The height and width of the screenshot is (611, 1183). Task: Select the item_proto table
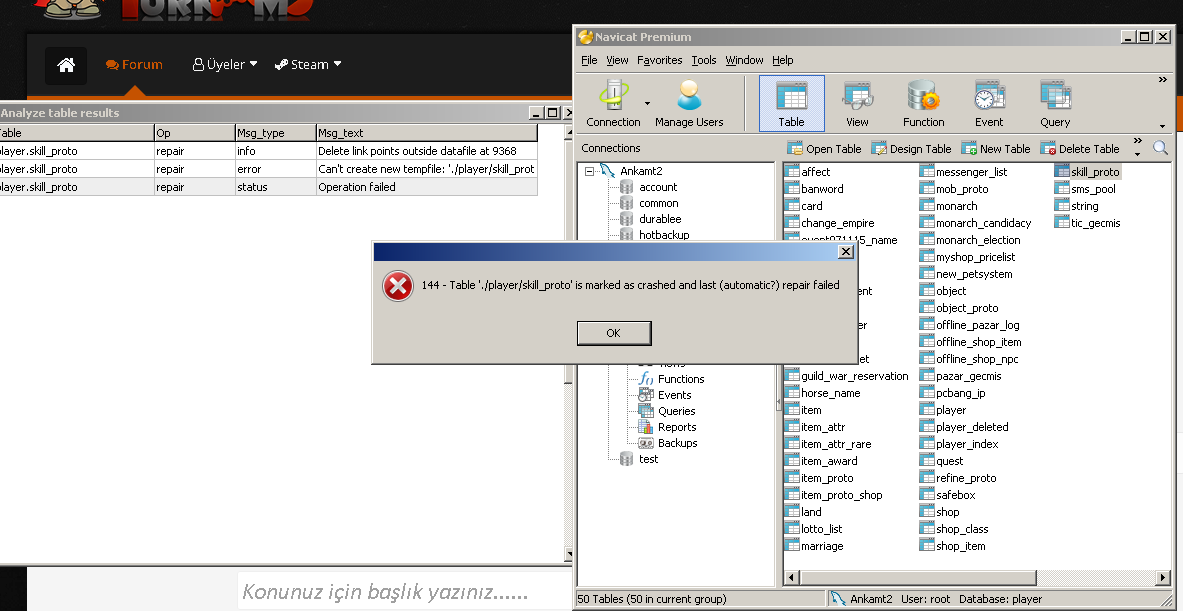coord(819,478)
